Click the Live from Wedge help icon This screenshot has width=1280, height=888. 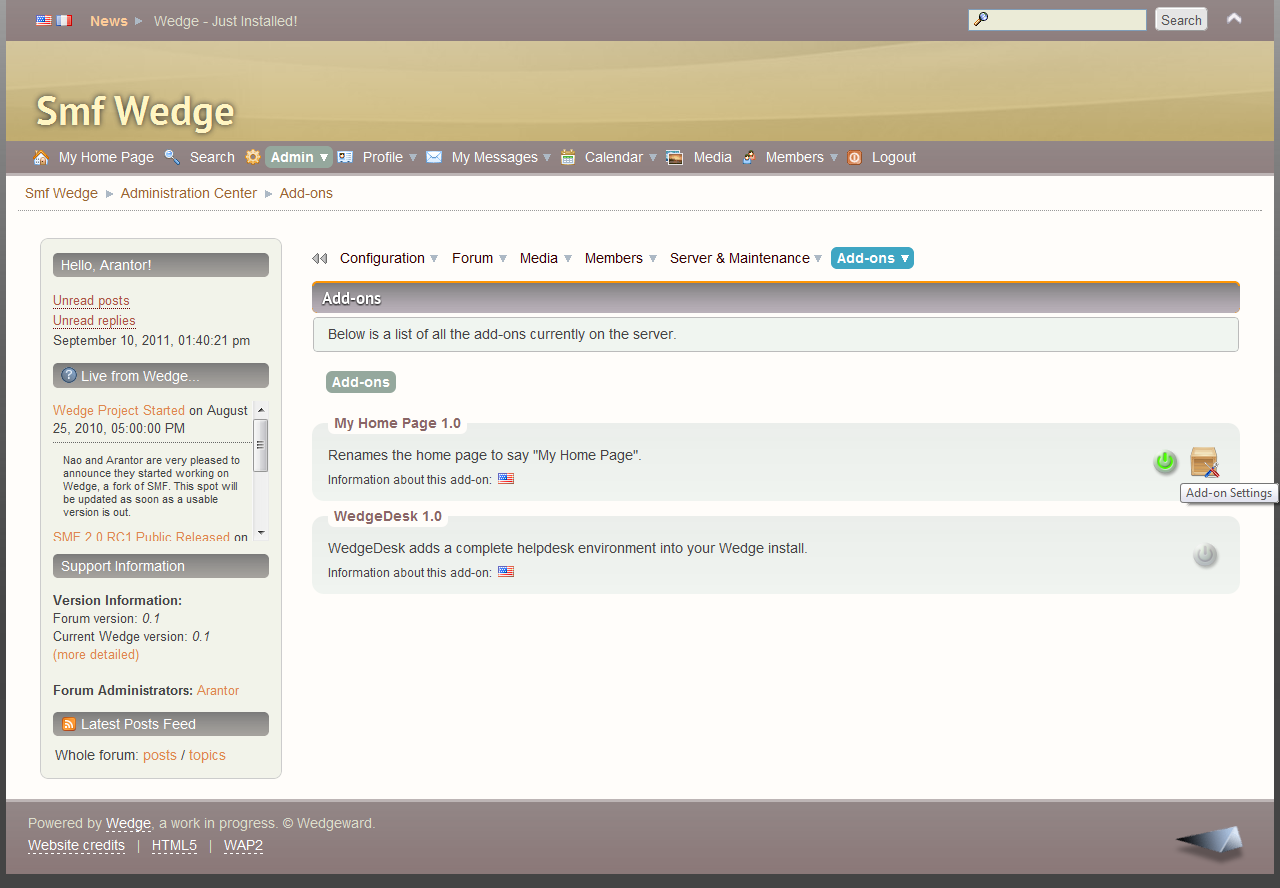click(69, 376)
